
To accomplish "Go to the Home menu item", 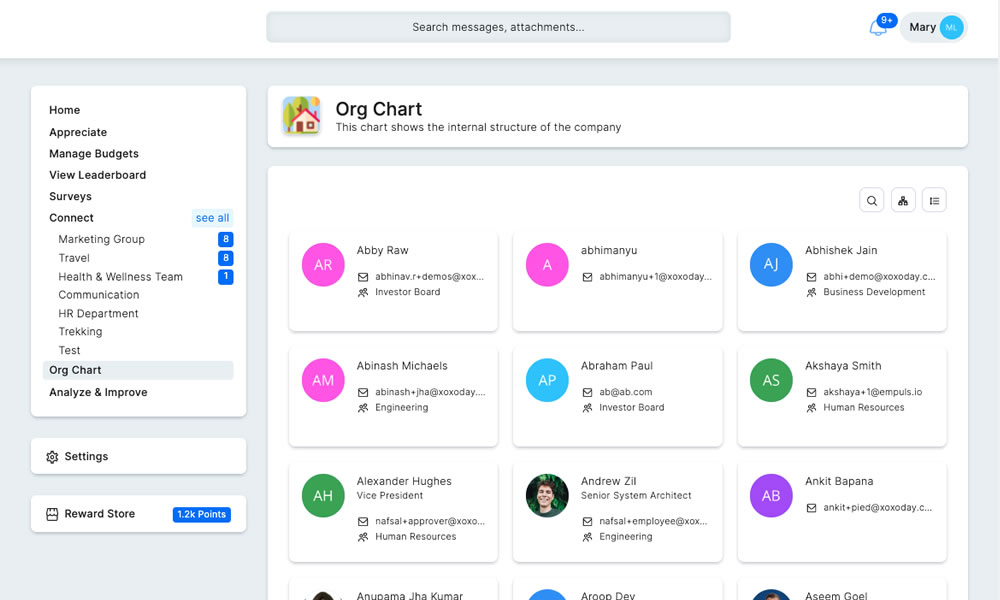I will [65, 110].
